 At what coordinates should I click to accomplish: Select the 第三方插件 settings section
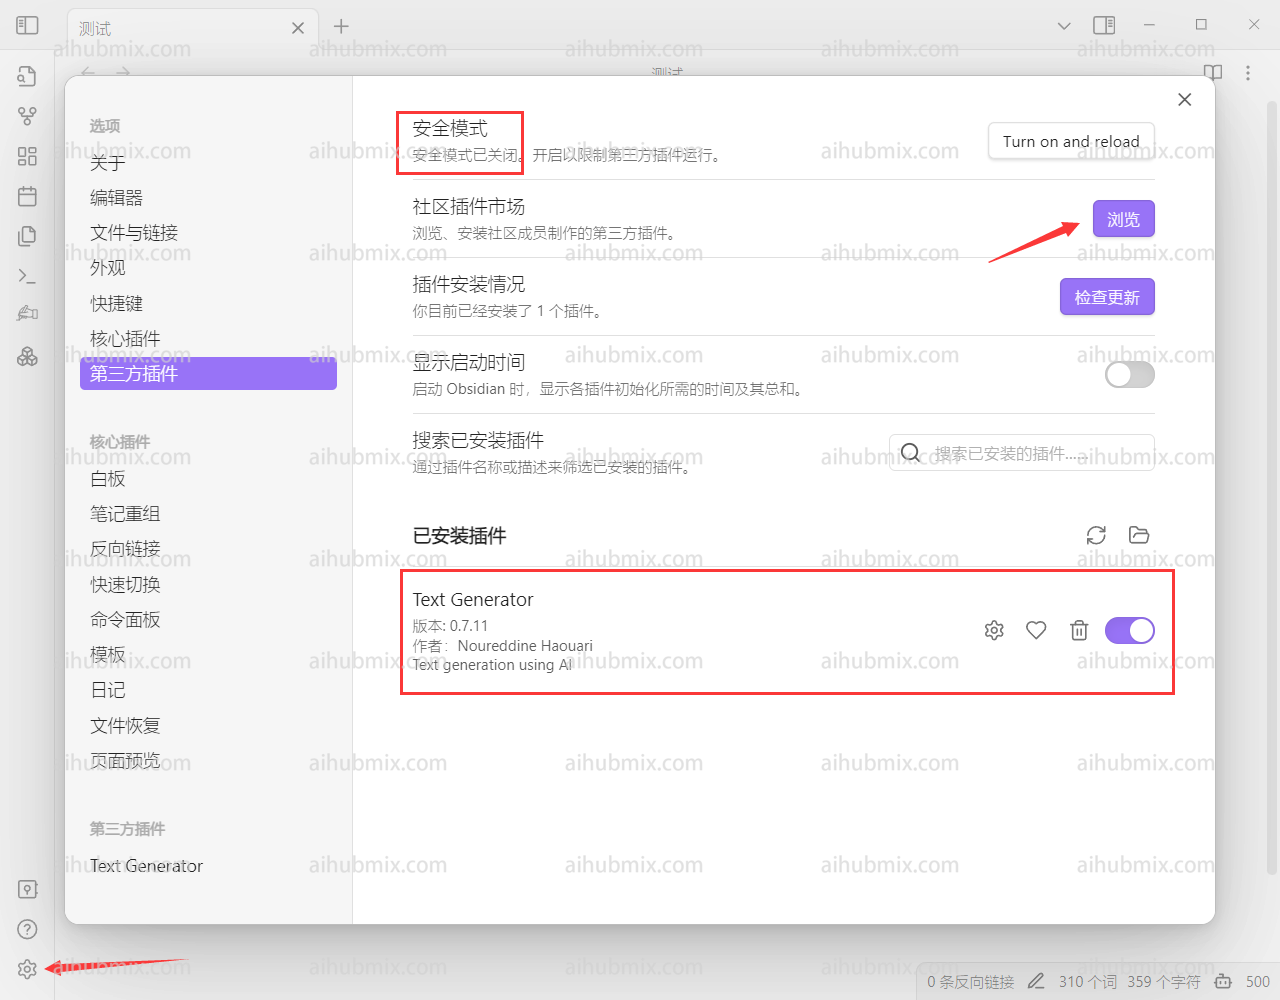pyautogui.click(x=208, y=373)
